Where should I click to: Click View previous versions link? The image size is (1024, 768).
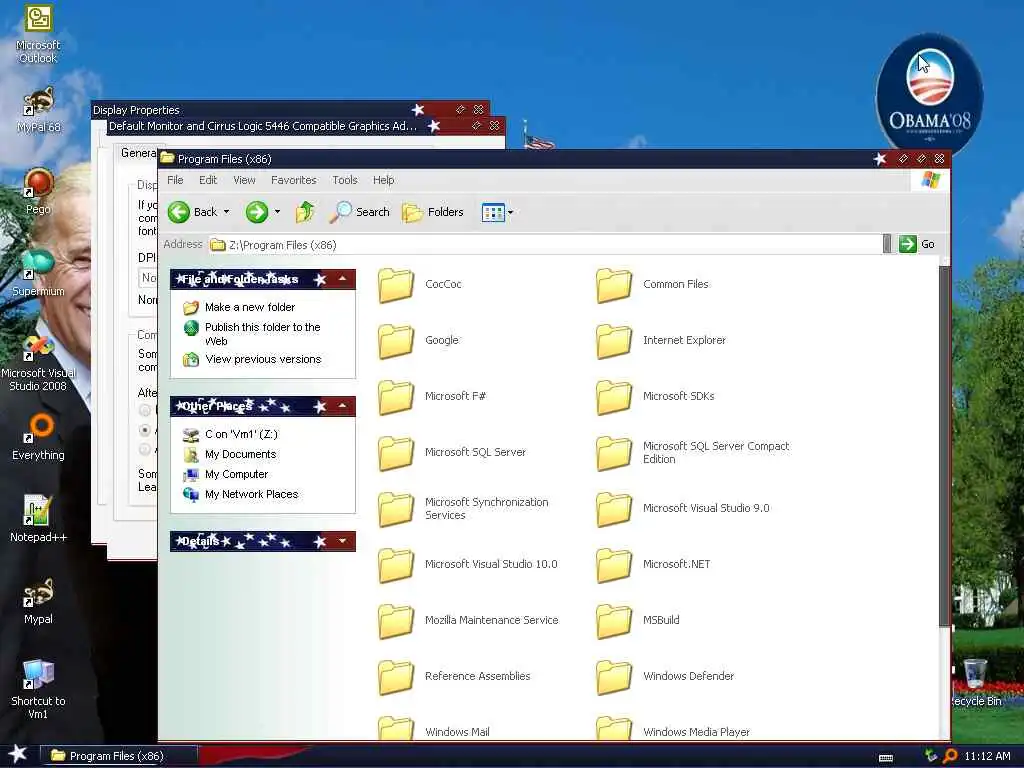pos(263,359)
